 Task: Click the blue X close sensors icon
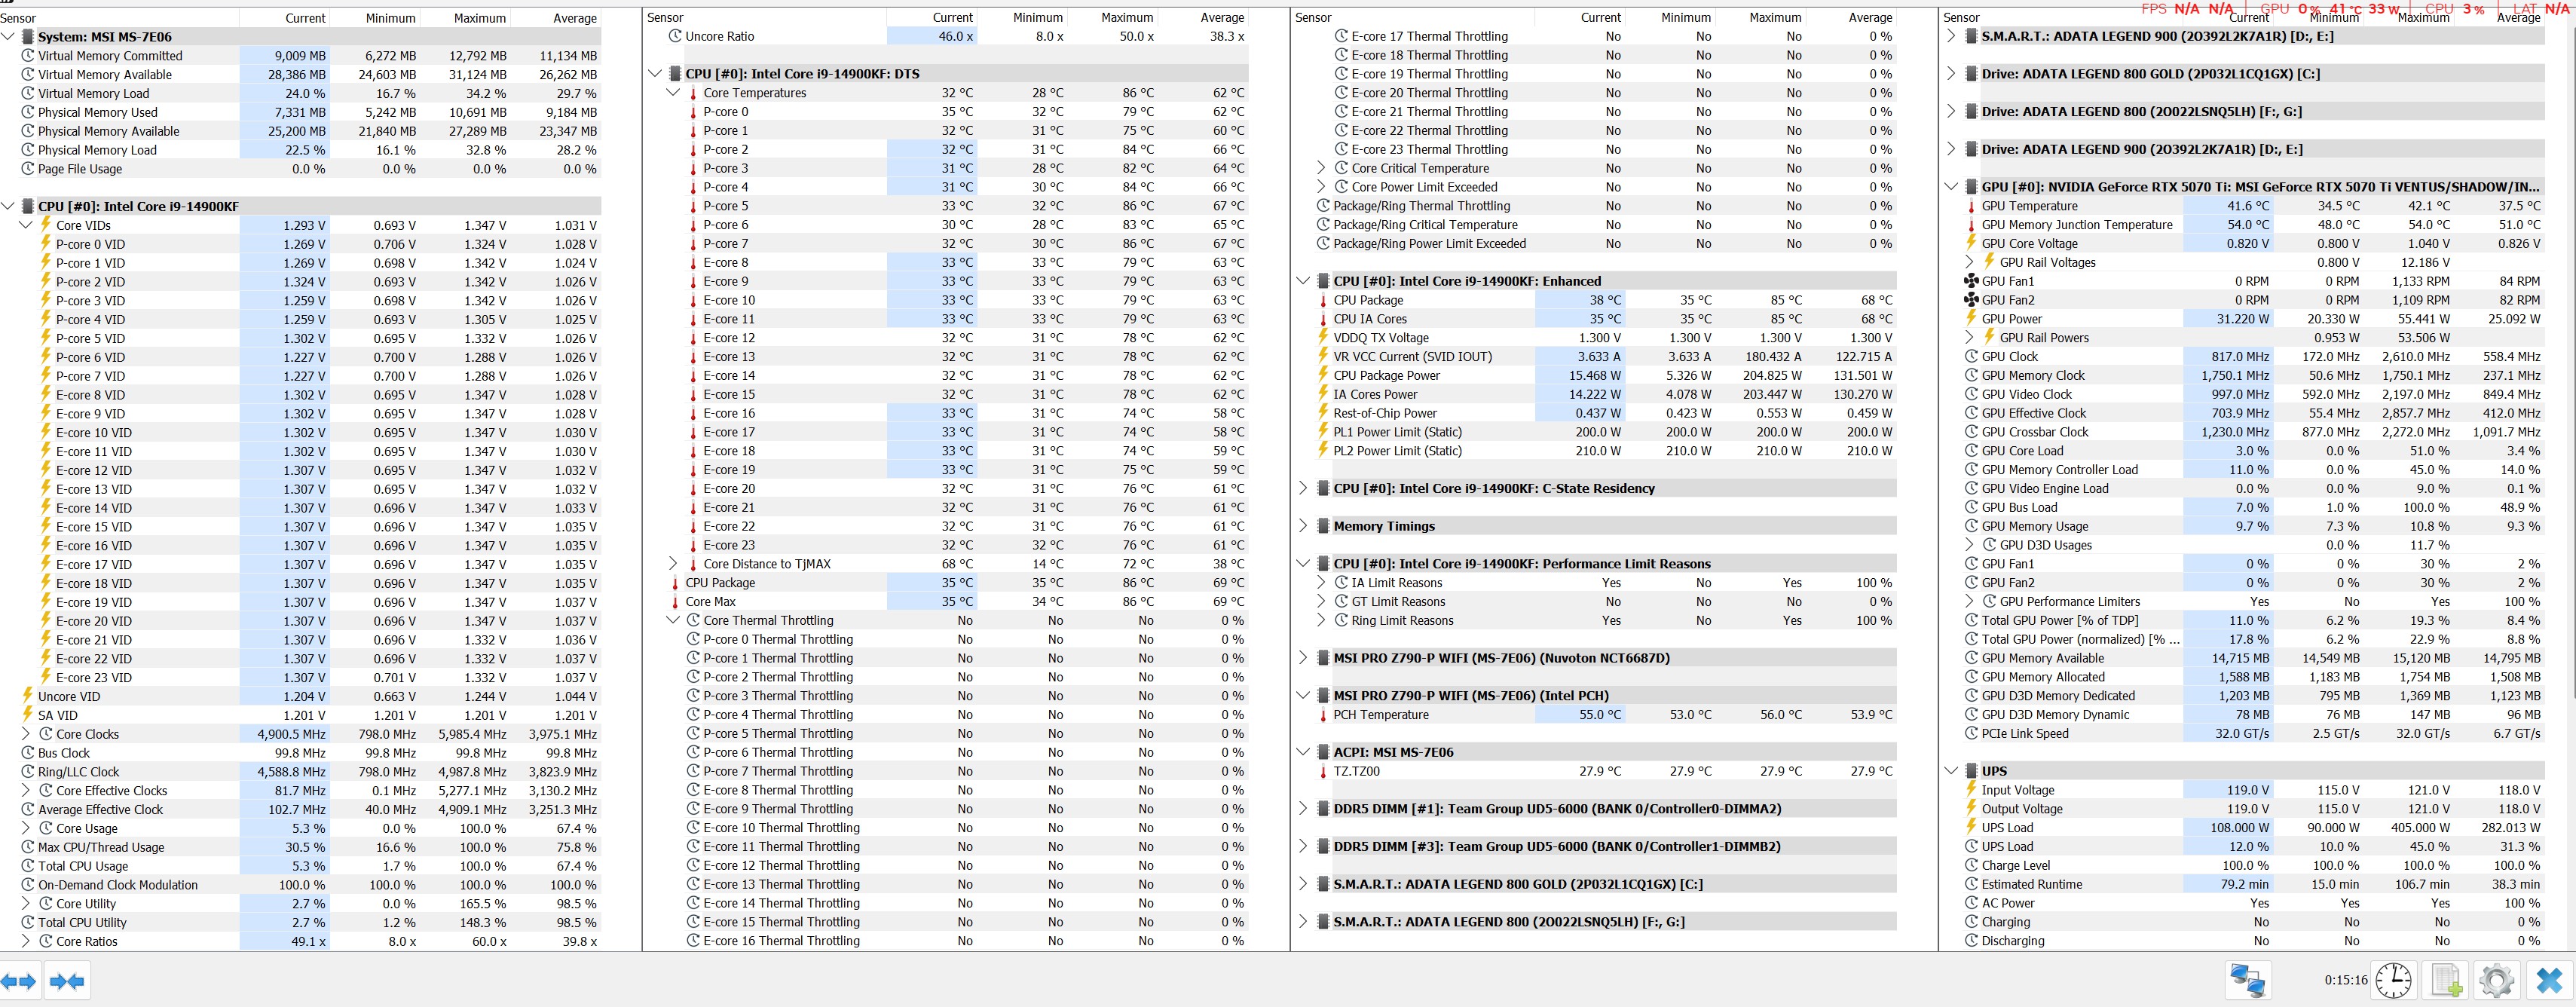pyautogui.click(x=2549, y=981)
